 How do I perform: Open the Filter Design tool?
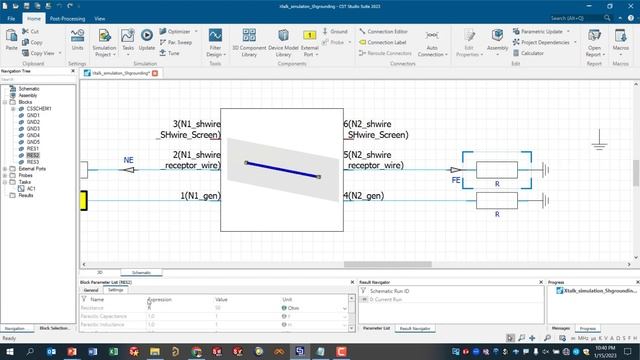(x=216, y=43)
